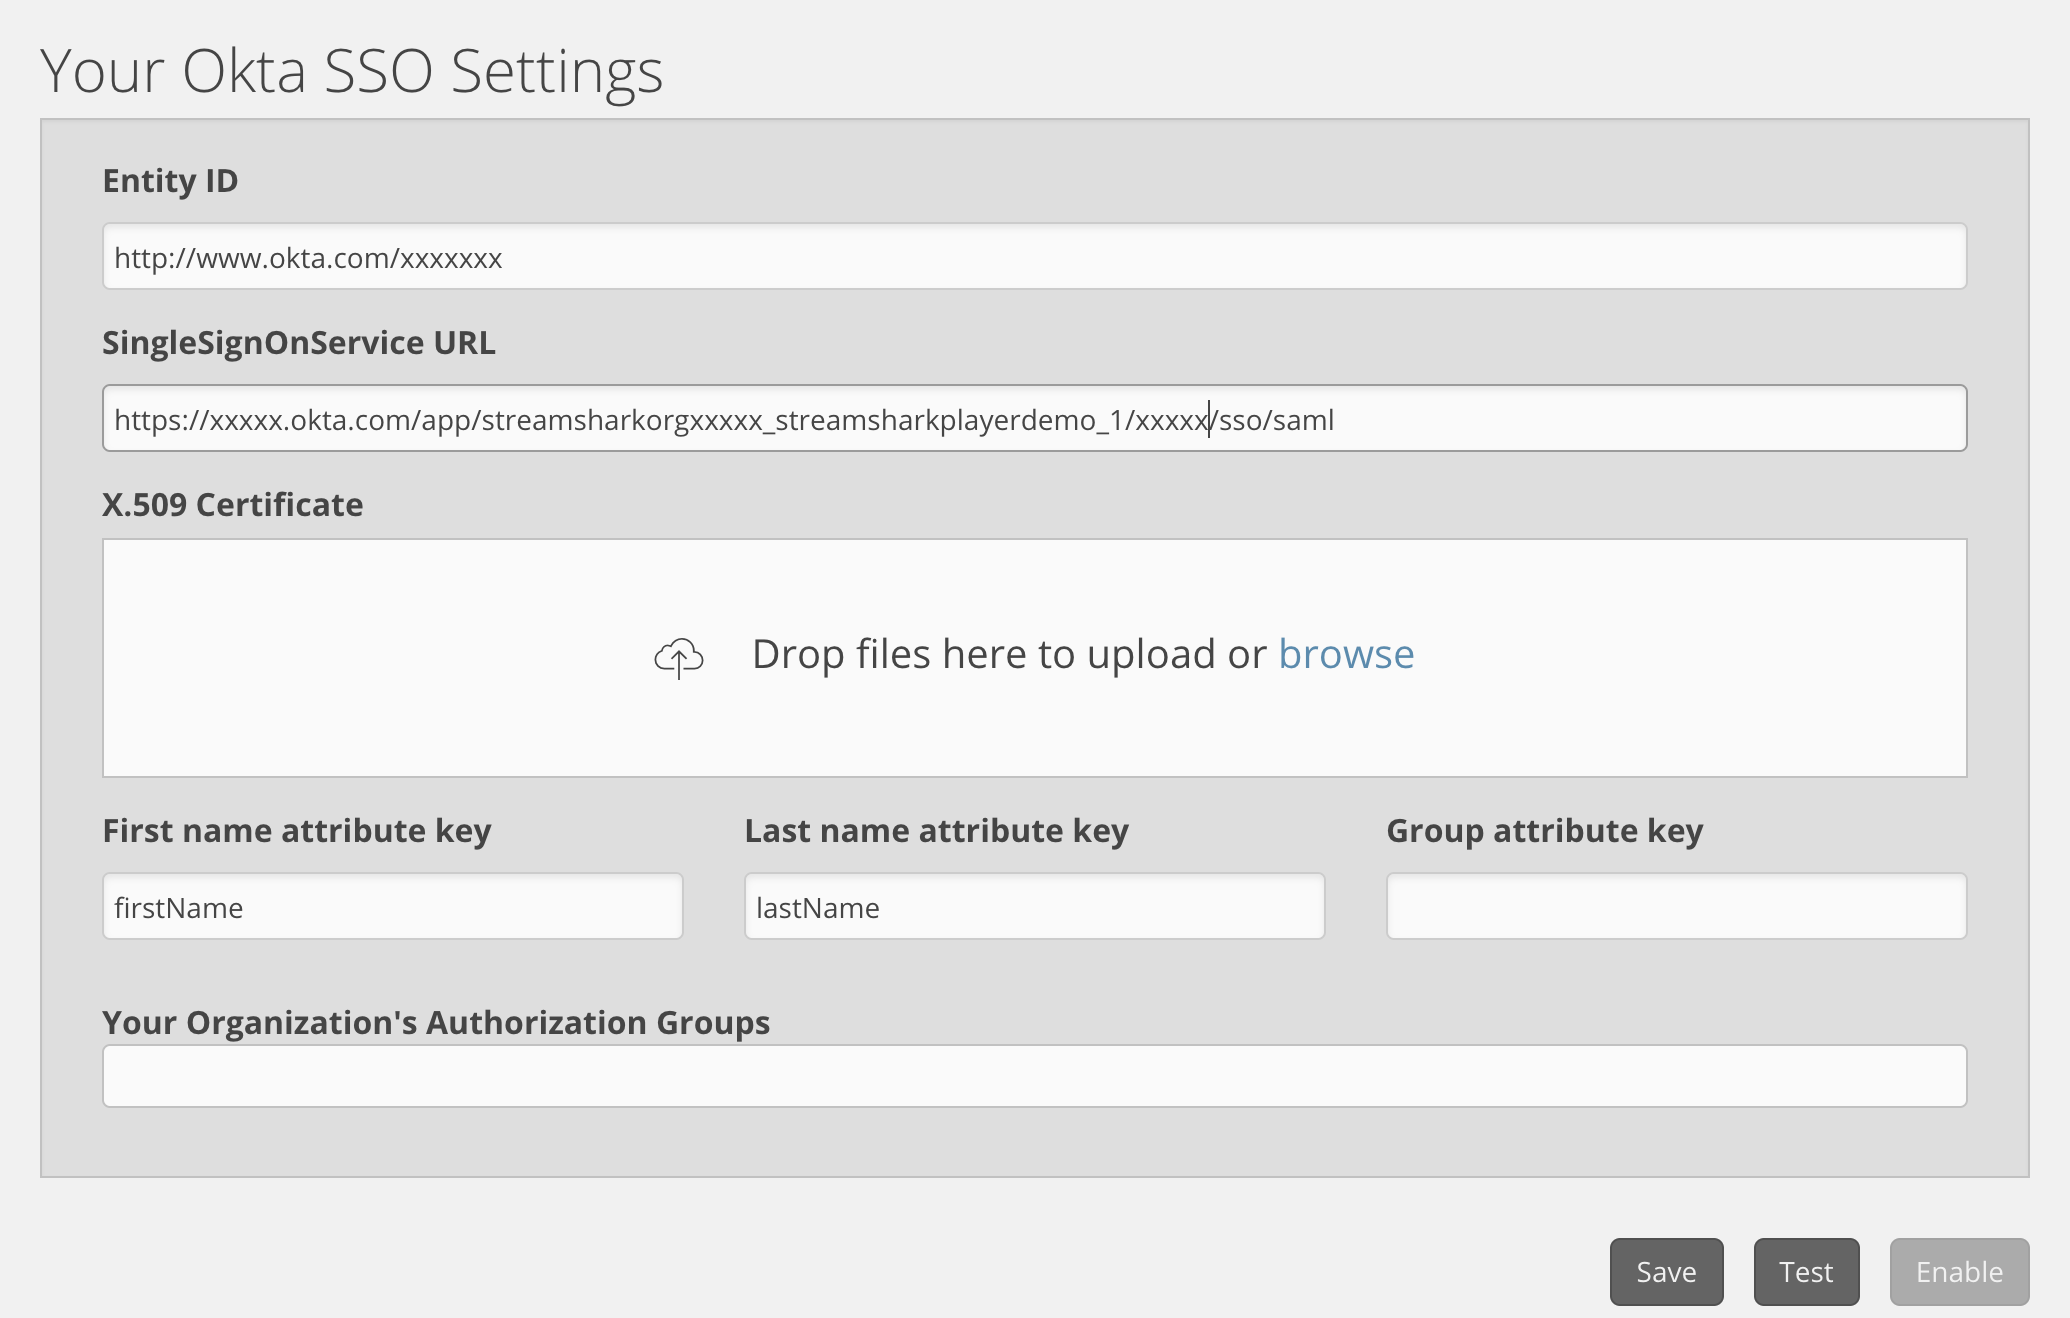Screen dimensions: 2070x1318
Task: Click the 'X.509 Certificate' label
Action: coord(232,504)
